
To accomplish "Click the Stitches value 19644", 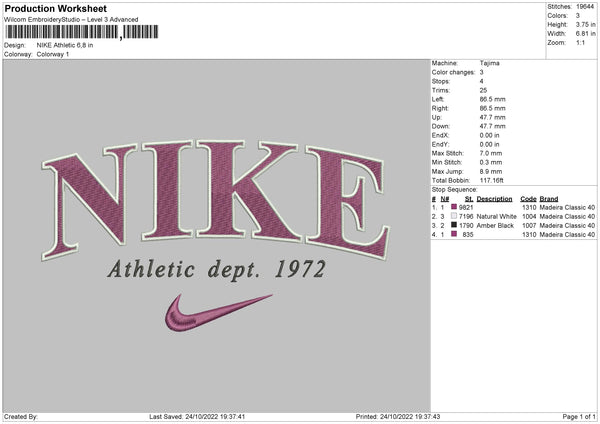I will [x=585, y=7].
